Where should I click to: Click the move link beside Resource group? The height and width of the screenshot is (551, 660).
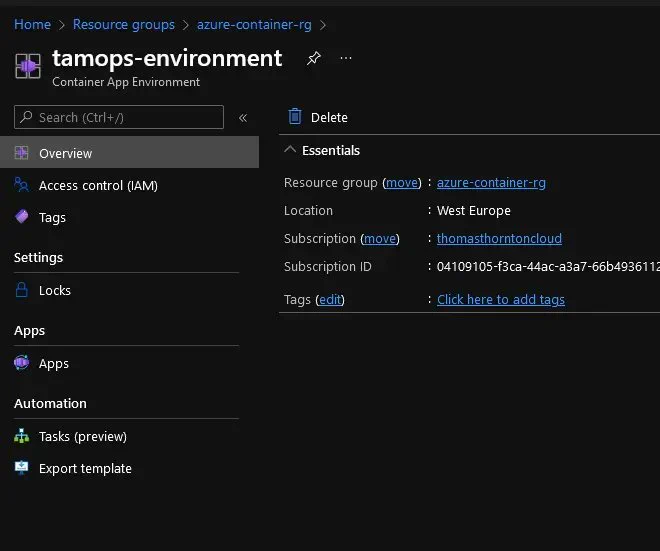pyautogui.click(x=402, y=183)
